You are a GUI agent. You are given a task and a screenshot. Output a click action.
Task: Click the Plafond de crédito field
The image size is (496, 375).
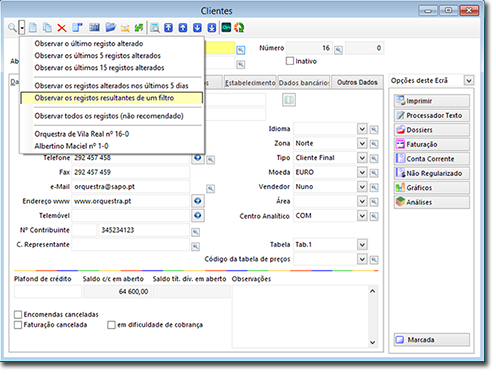48,292
